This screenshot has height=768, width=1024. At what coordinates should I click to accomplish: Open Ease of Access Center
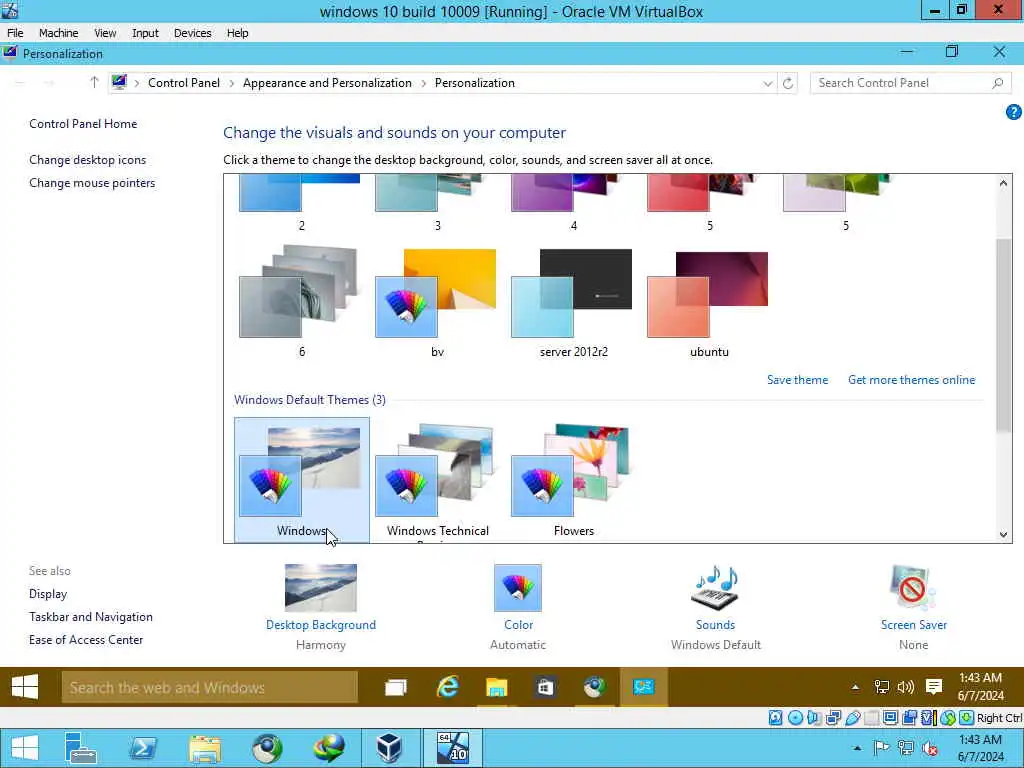pos(86,640)
